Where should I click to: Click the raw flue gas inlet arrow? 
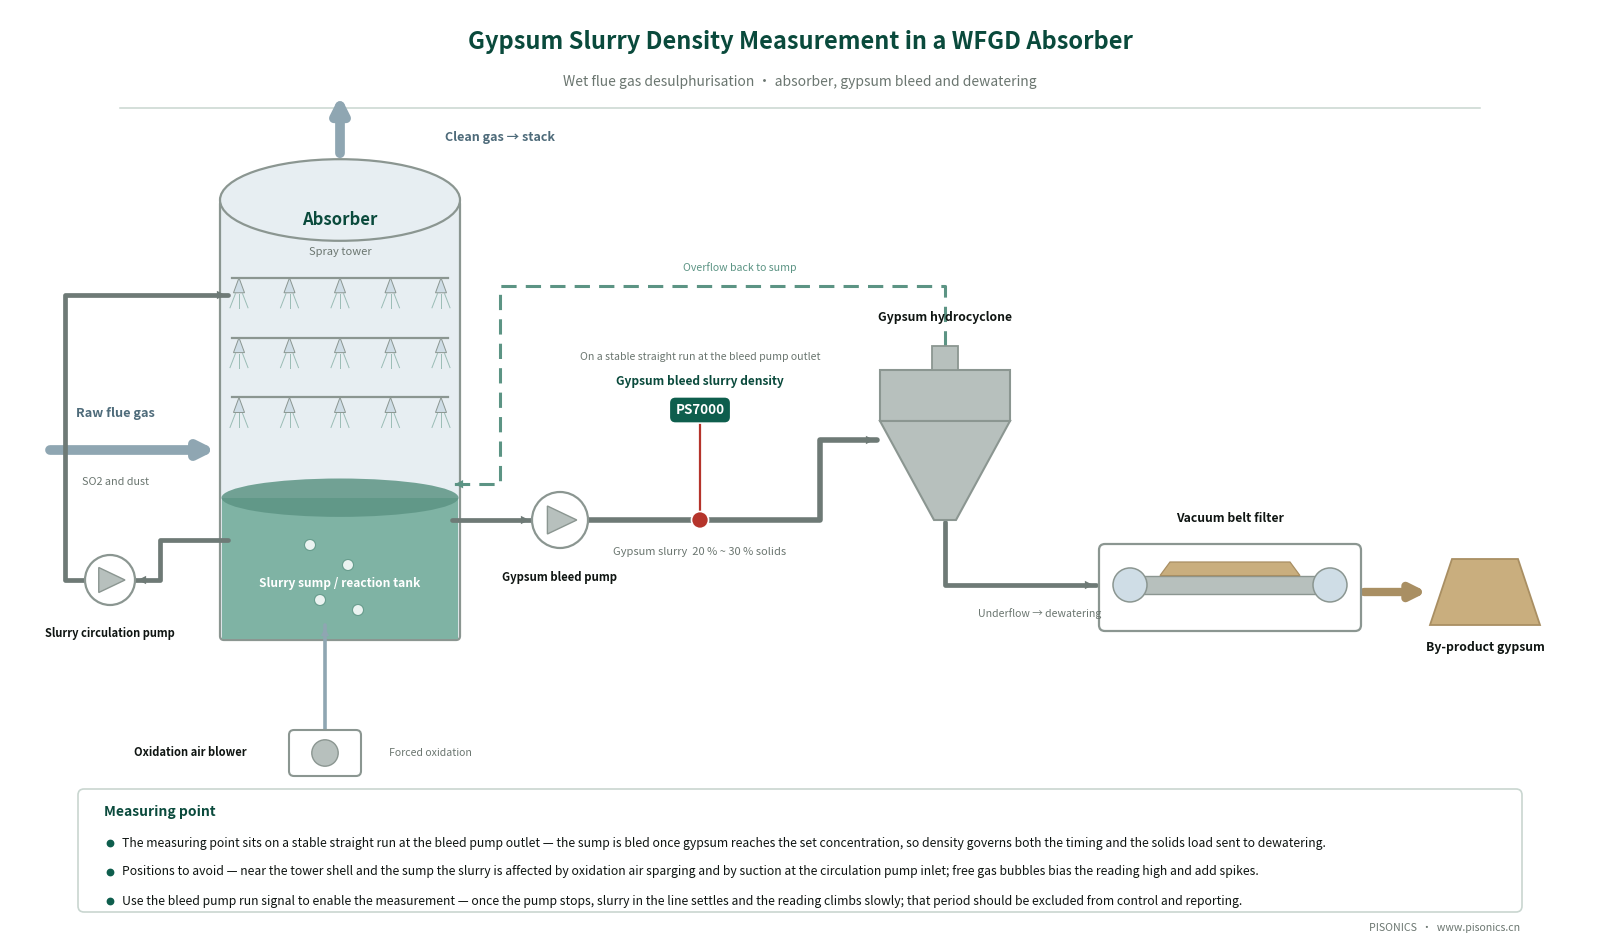(x=128, y=450)
